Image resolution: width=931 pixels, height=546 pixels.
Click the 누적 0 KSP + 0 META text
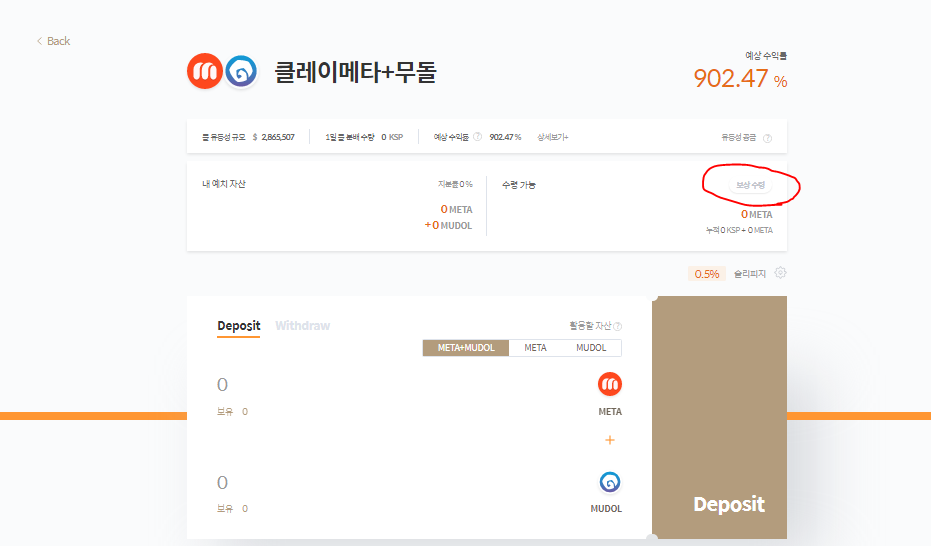(739, 230)
